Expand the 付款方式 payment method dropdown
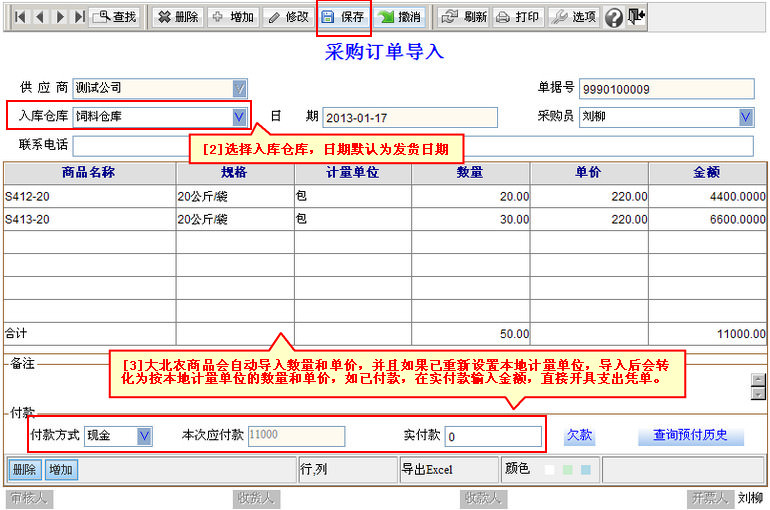The height and width of the screenshot is (510, 770). [x=144, y=436]
